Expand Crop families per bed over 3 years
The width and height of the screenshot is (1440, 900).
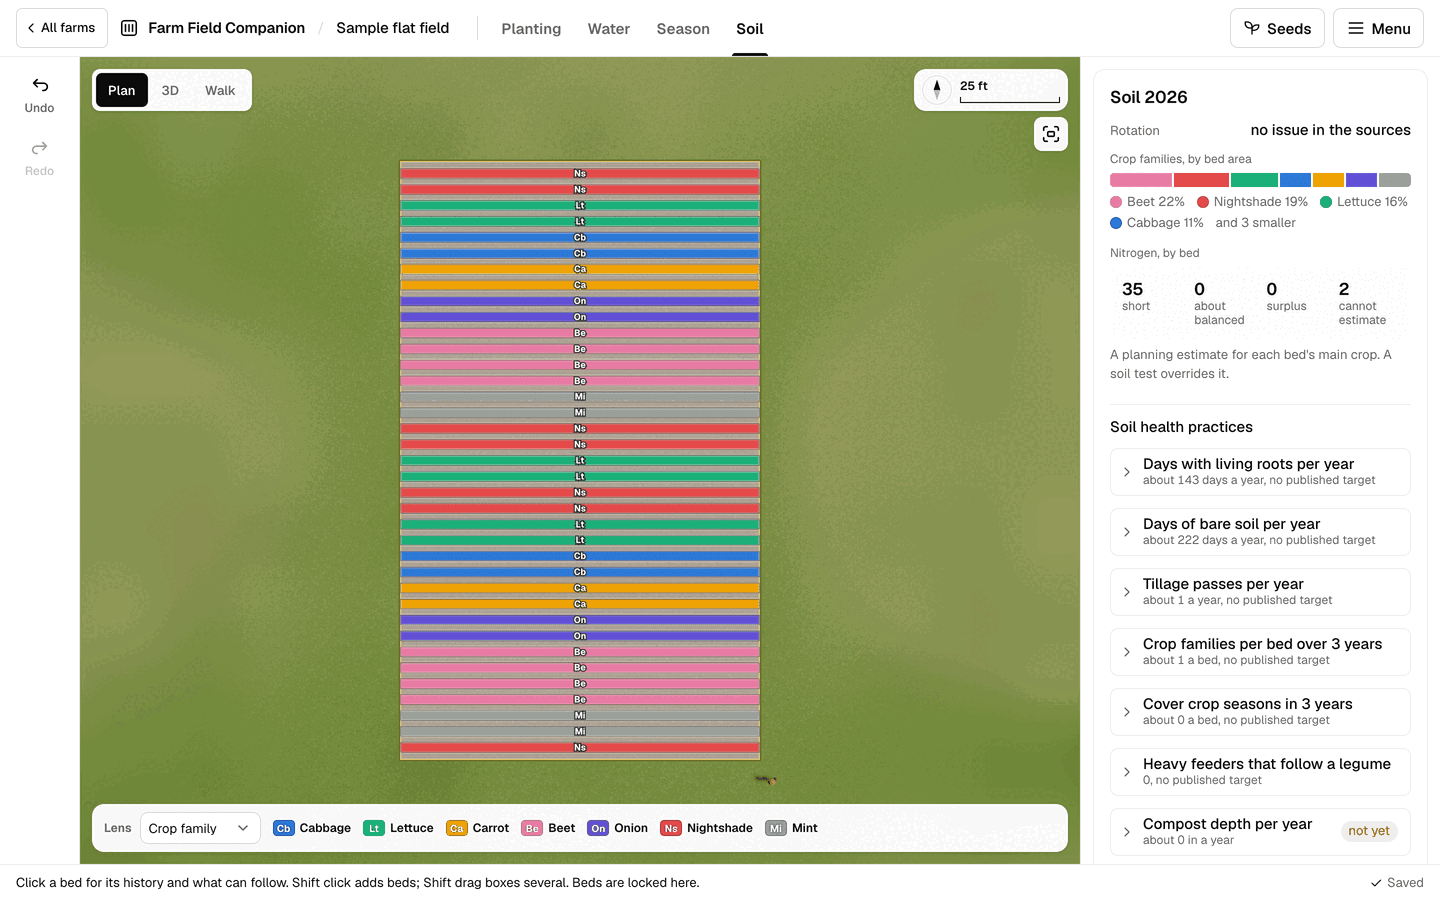click(x=1260, y=652)
